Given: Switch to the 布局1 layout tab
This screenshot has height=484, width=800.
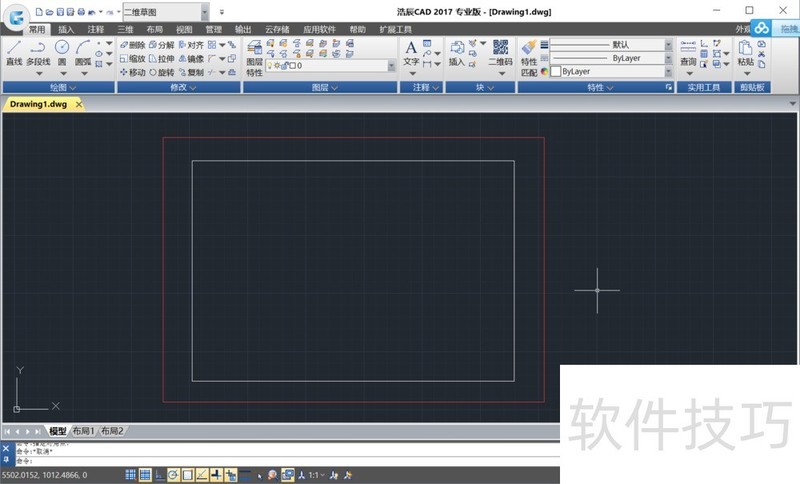Looking at the screenshot, I should [x=83, y=431].
